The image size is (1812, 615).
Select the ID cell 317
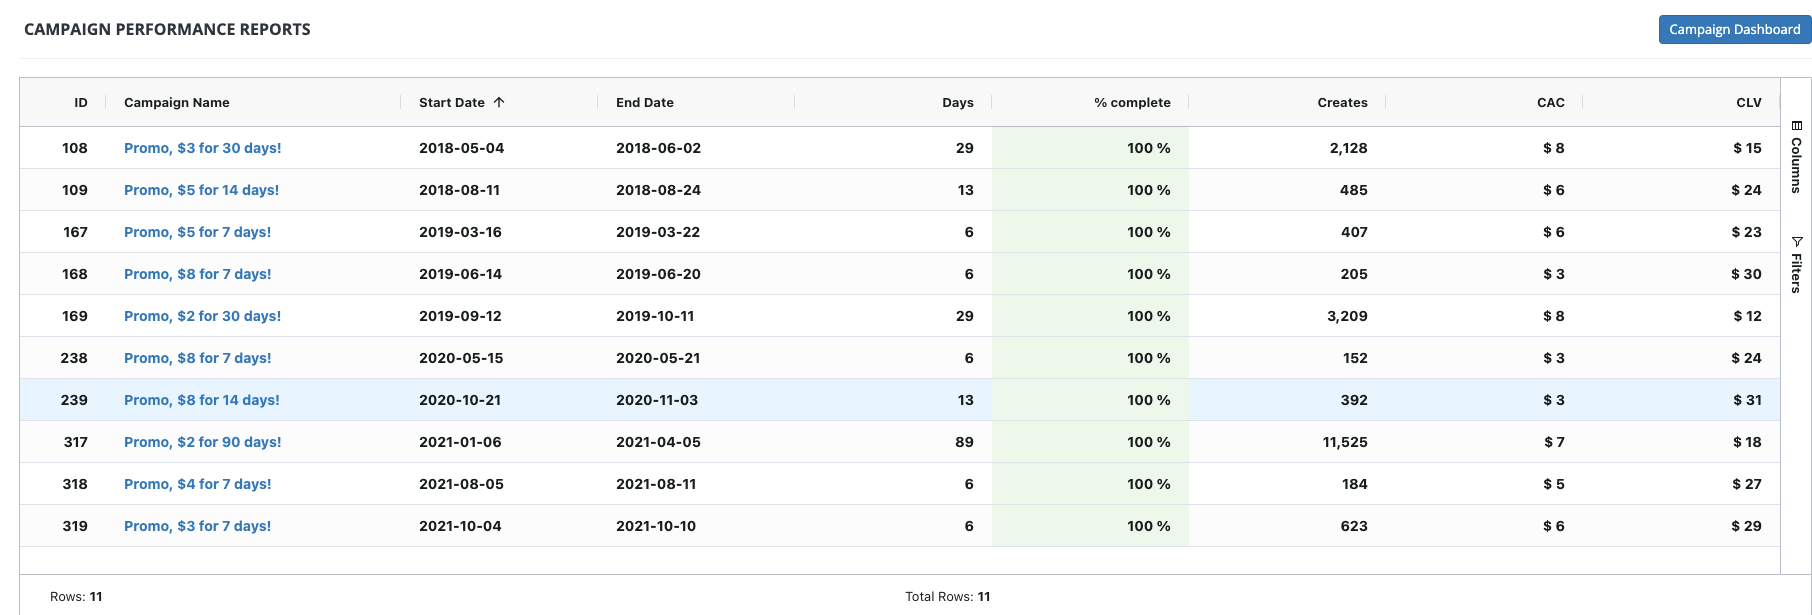click(x=75, y=442)
